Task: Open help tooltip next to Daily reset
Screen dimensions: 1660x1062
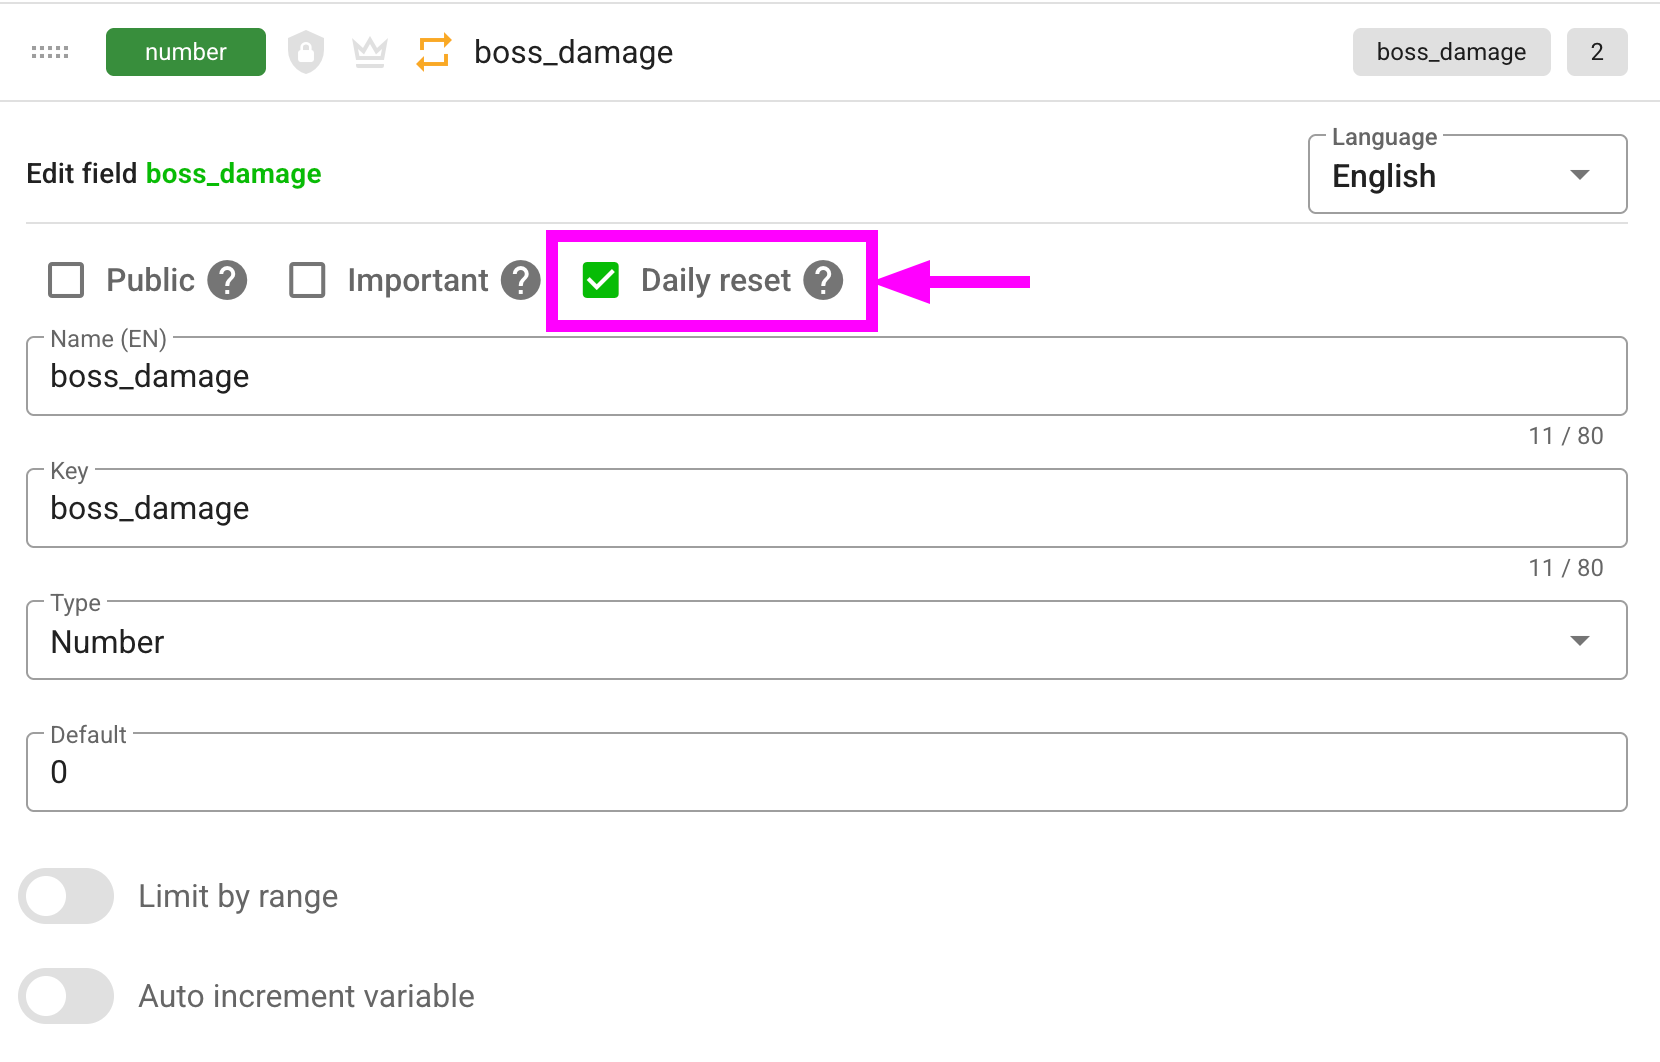Action: 823,280
